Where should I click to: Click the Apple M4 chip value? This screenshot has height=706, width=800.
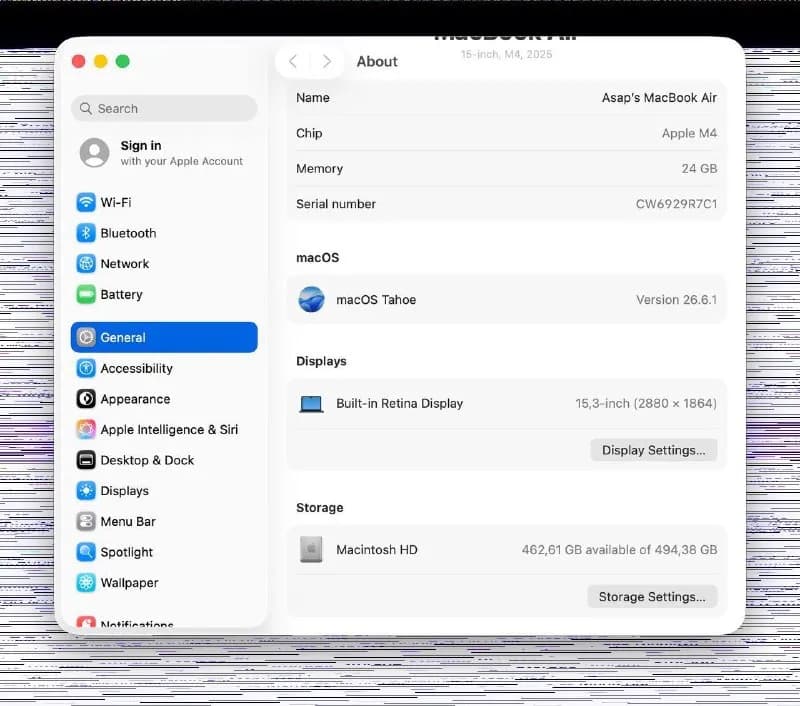[x=689, y=133]
